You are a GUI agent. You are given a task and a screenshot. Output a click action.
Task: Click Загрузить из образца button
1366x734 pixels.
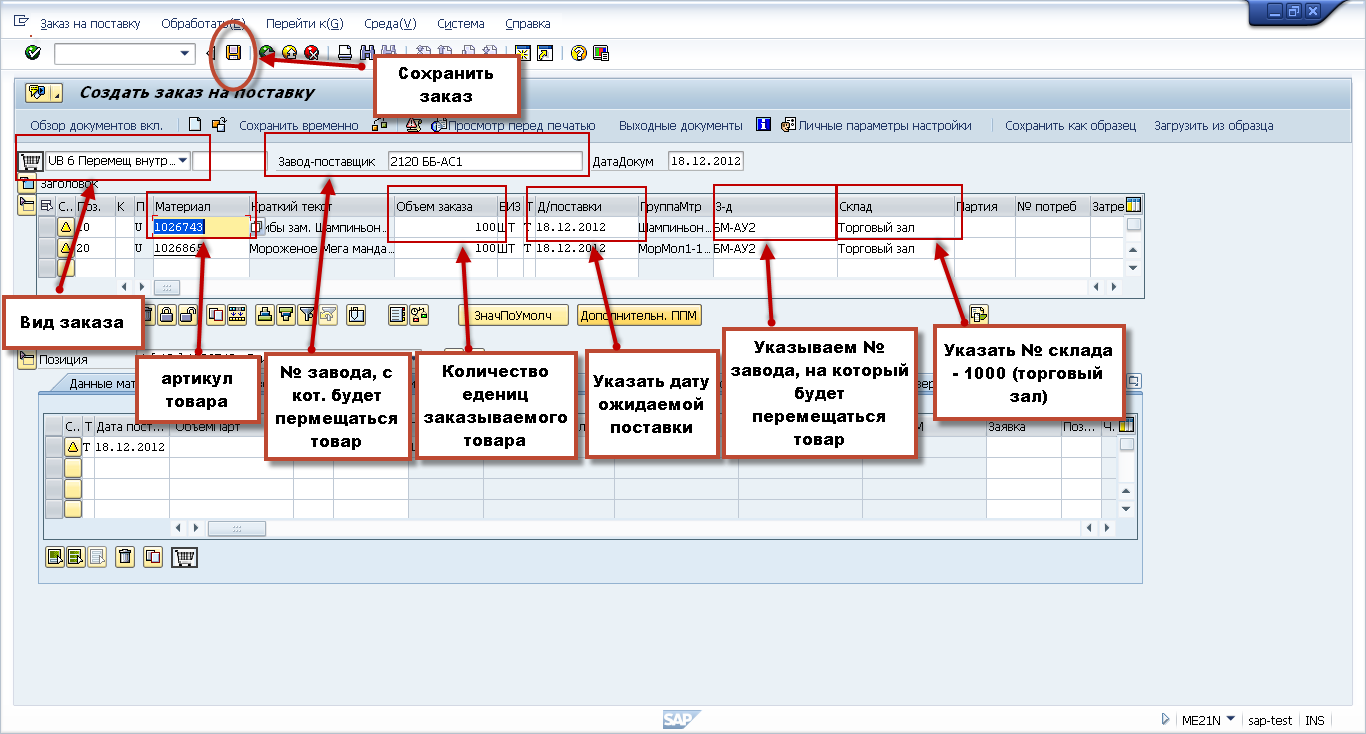pyautogui.click(x=1213, y=126)
